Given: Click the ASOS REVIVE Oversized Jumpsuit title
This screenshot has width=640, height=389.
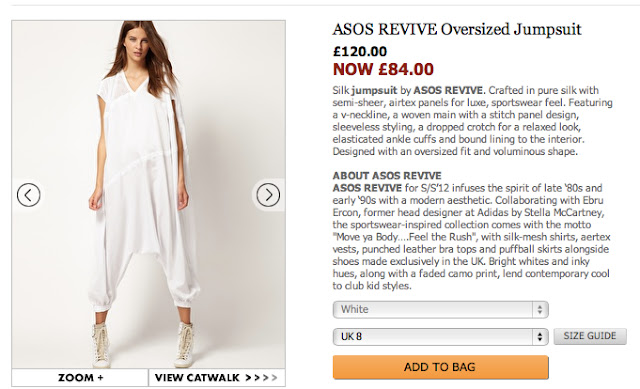Looking at the screenshot, I should click(x=457, y=30).
